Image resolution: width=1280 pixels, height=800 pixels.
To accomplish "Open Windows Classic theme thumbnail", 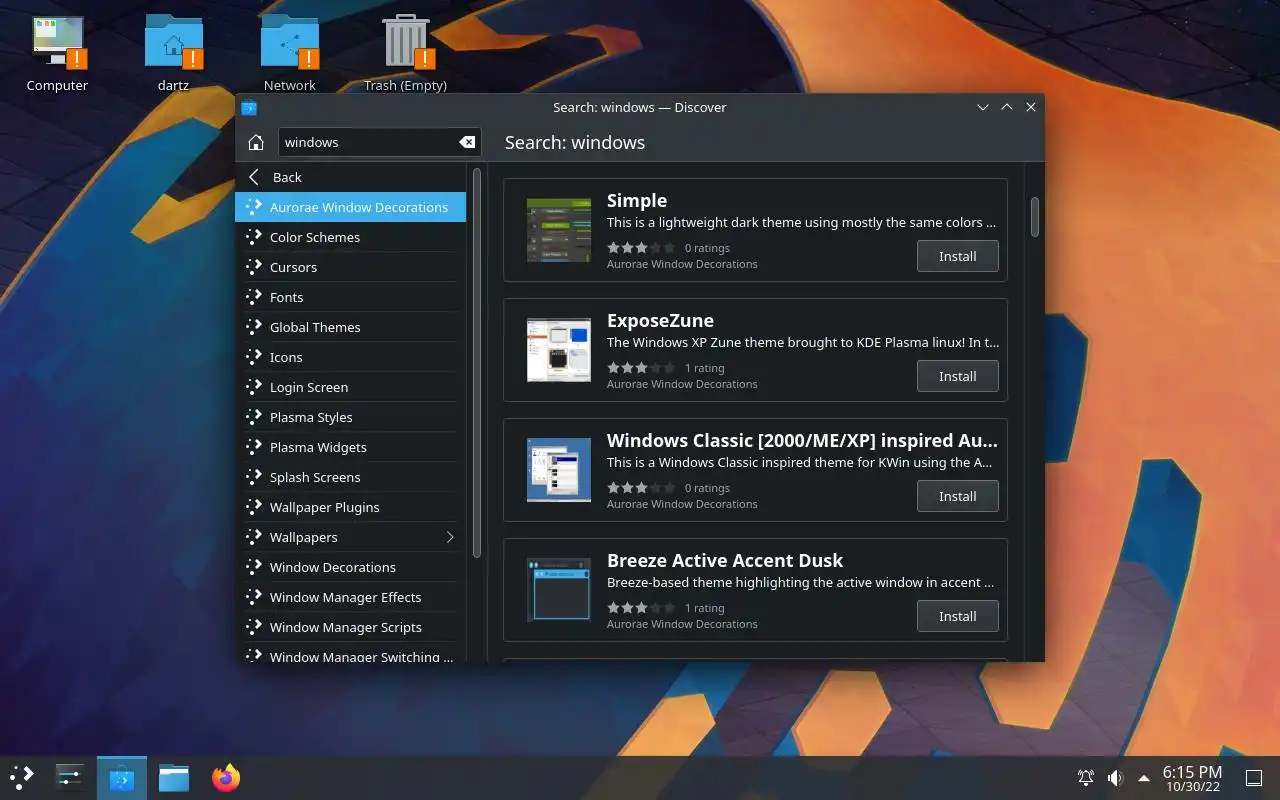I will 559,470.
